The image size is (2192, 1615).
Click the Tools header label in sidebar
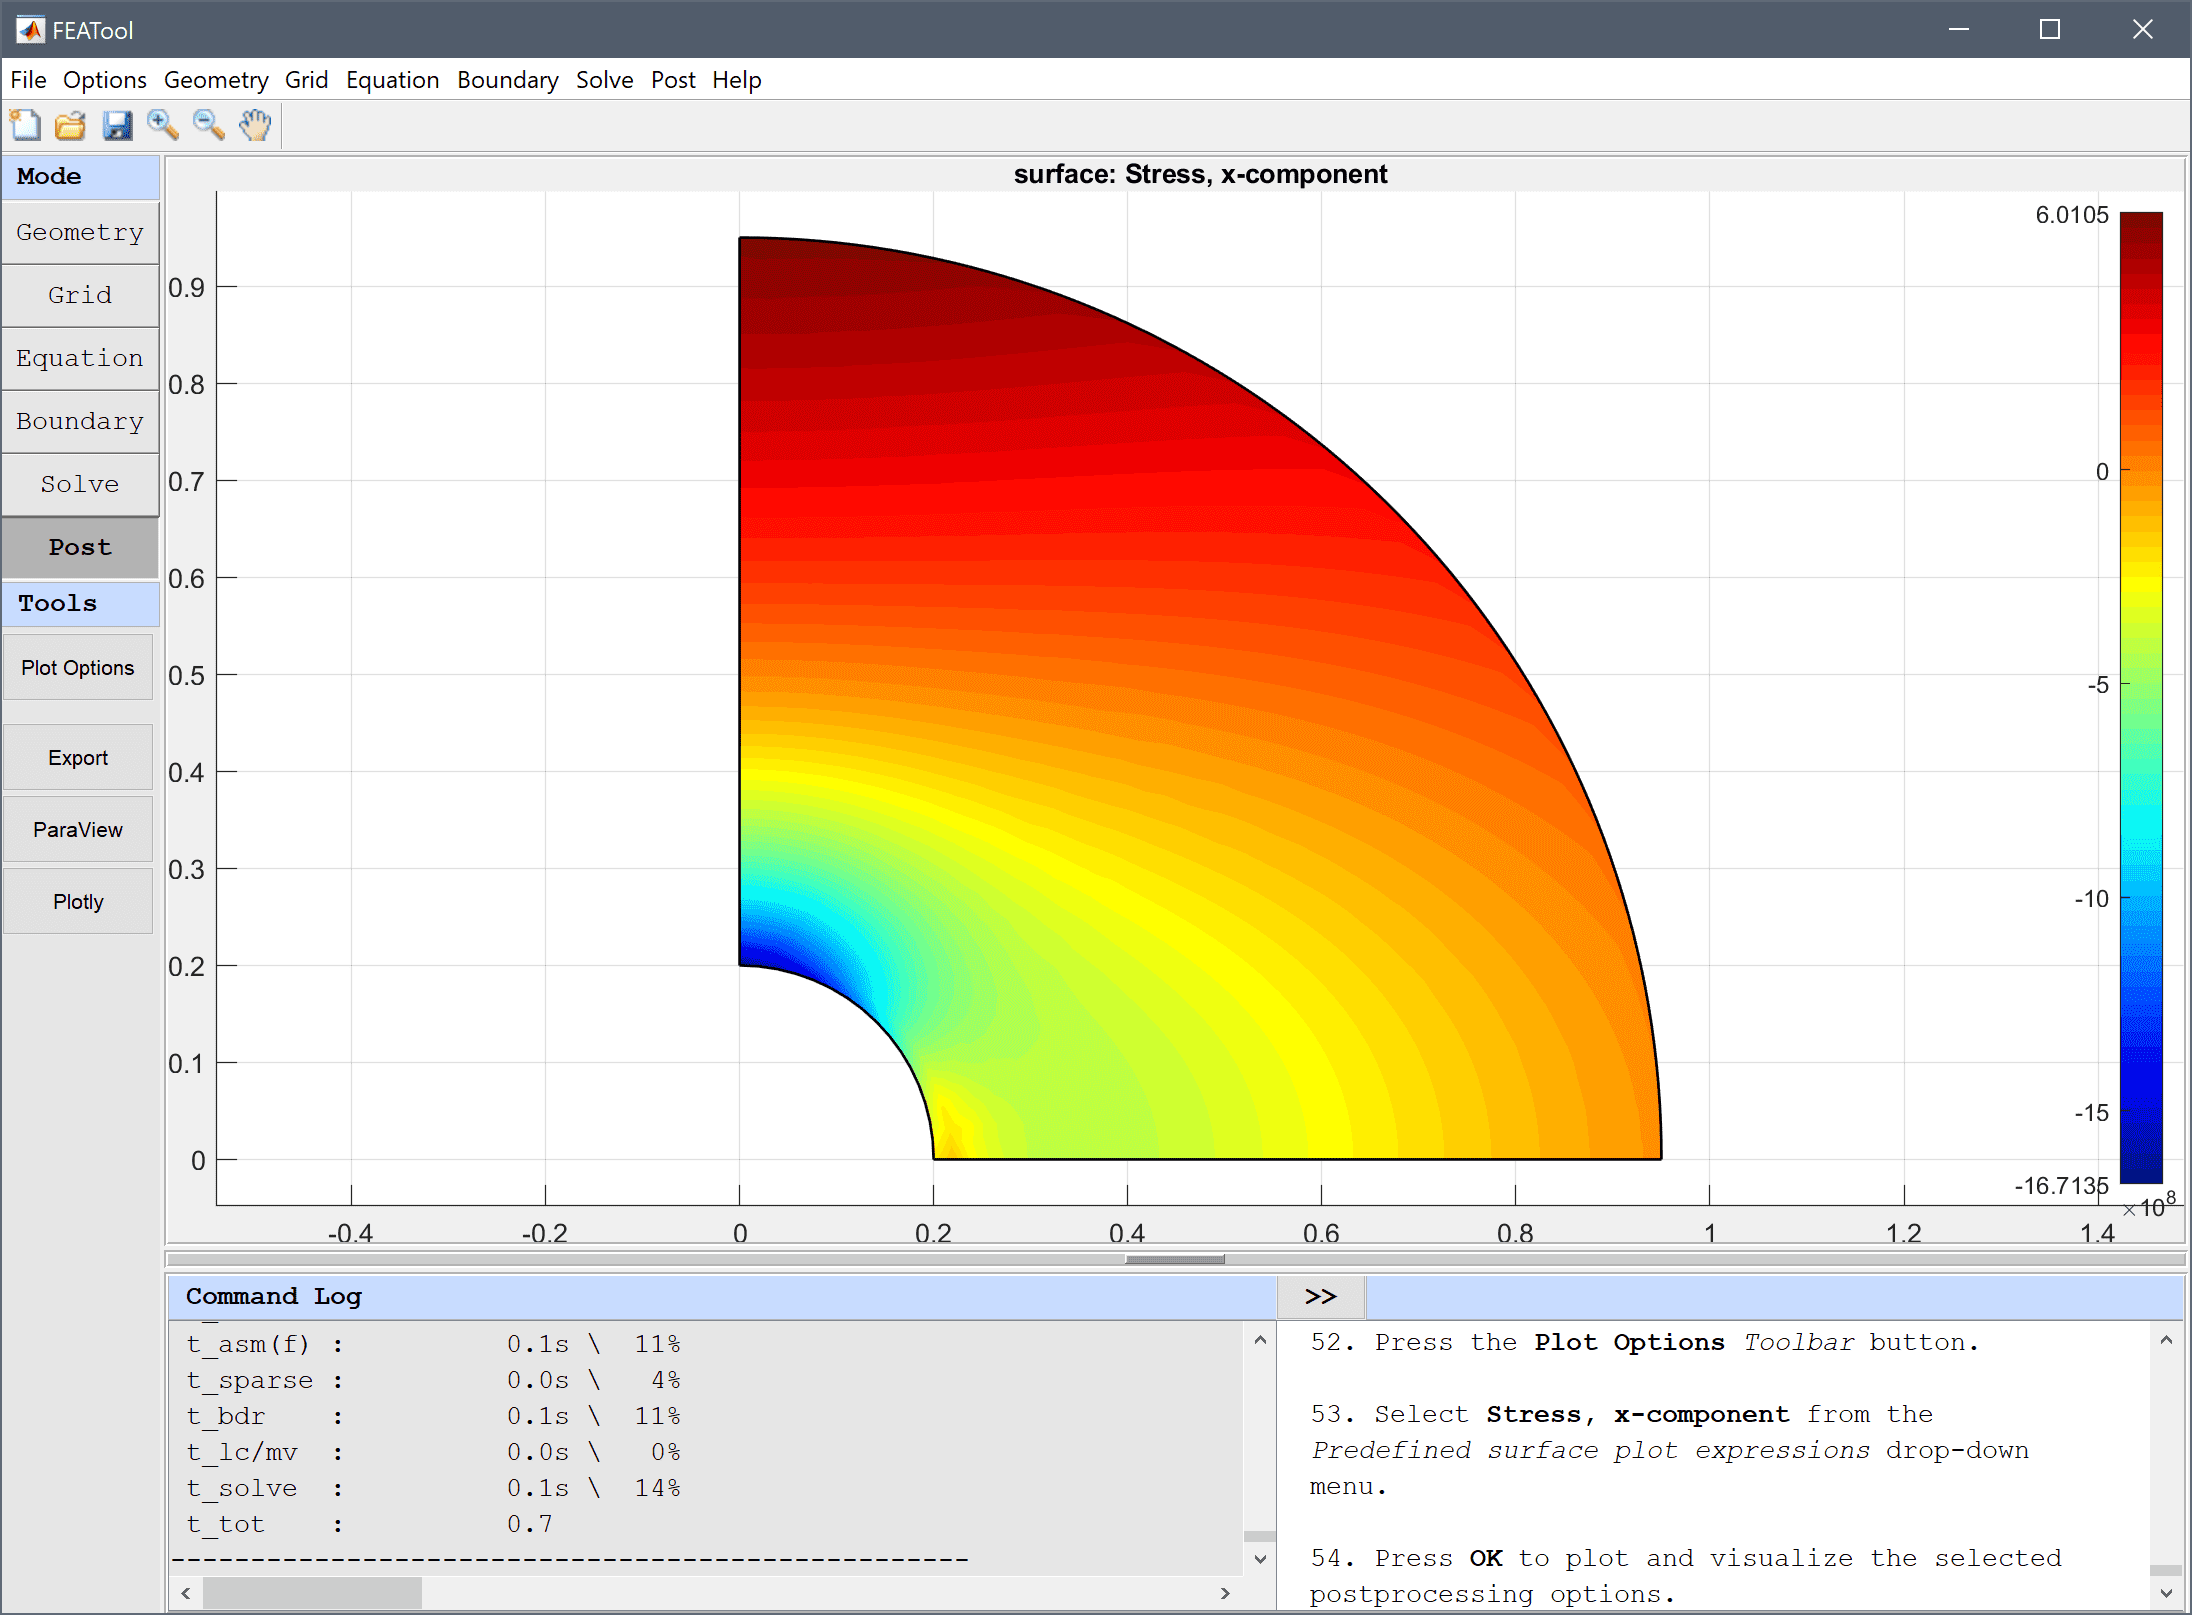point(57,604)
